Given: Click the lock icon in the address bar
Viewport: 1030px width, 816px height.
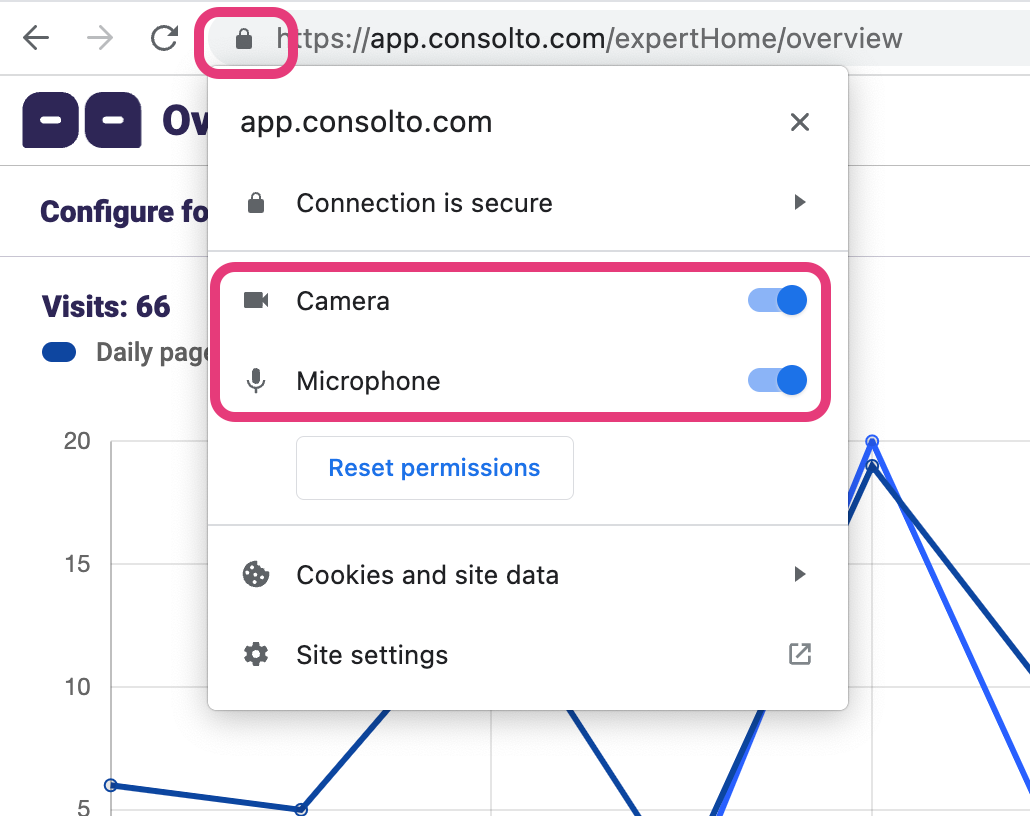Looking at the screenshot, I should [246, 38].
